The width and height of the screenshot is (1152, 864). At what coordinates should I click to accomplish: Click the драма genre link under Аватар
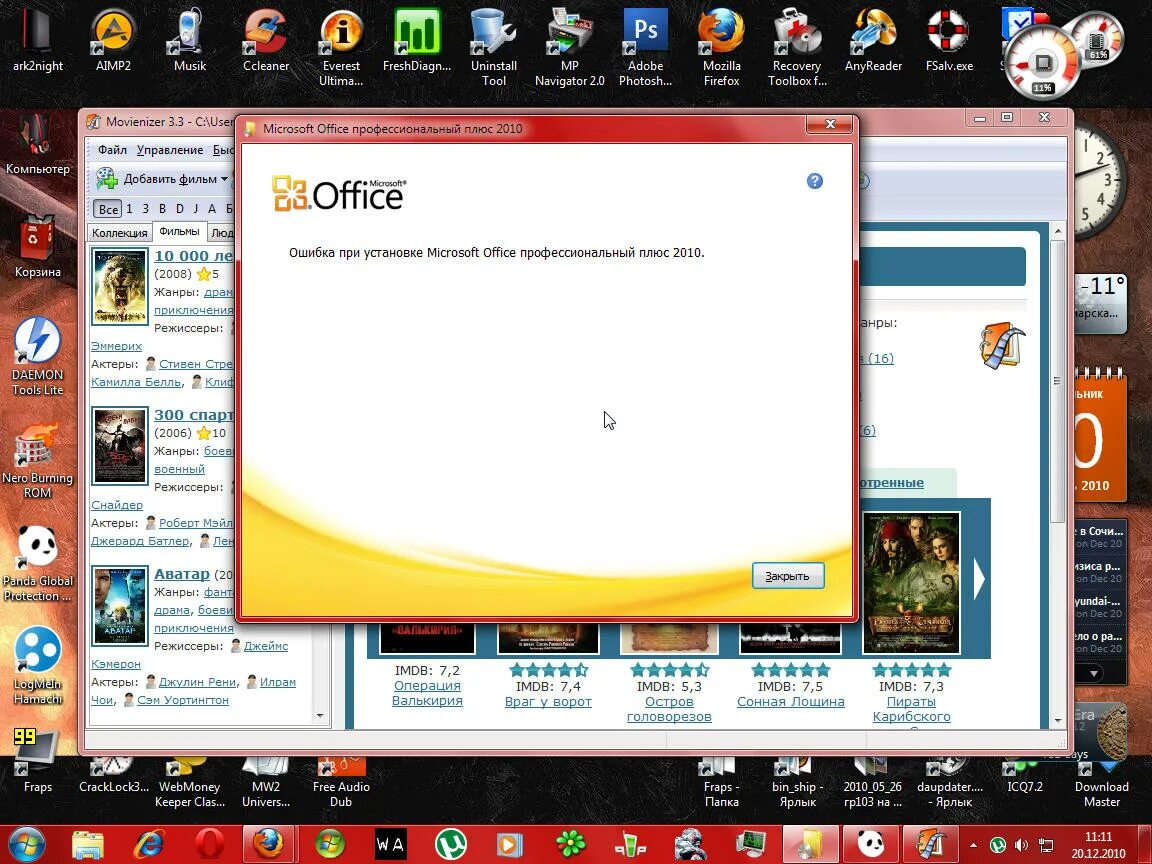point(172,610)
